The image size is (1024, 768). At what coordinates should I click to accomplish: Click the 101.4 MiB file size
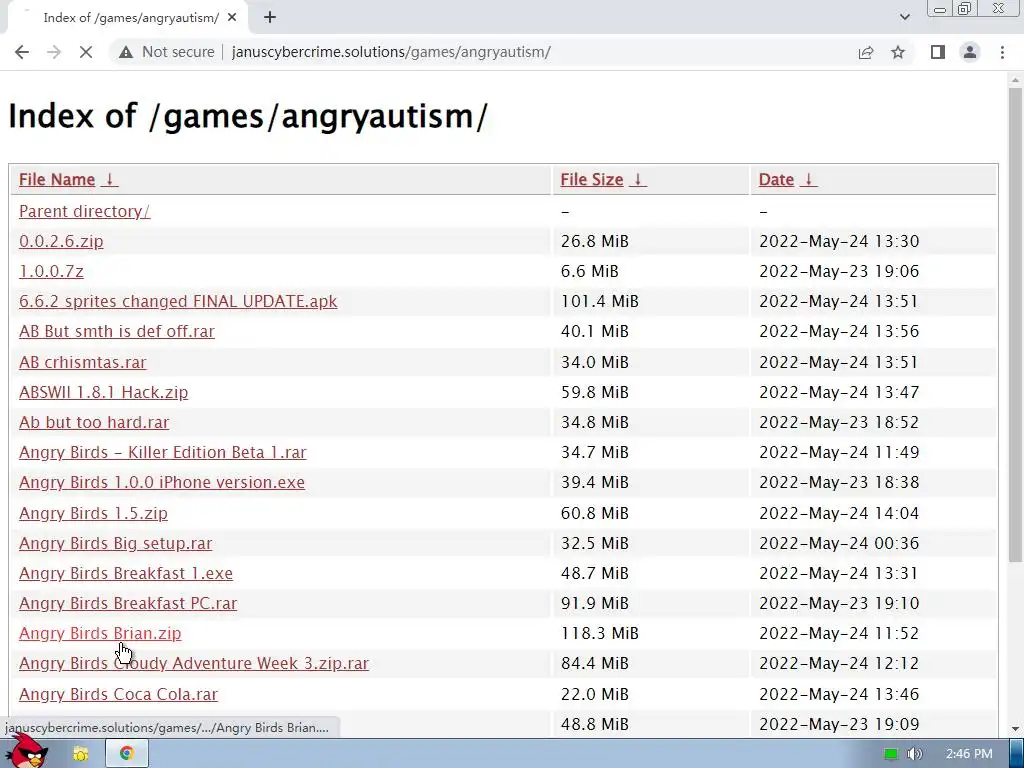tap(600, 301)
